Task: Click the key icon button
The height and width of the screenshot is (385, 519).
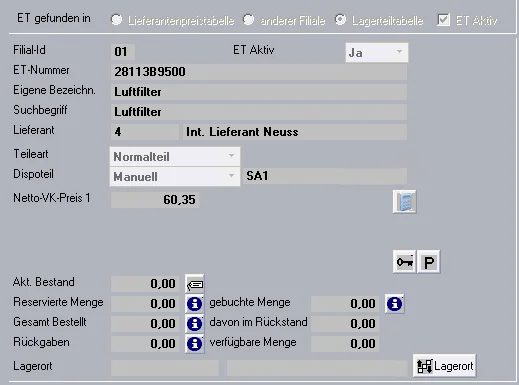Action: pos(404,262)
